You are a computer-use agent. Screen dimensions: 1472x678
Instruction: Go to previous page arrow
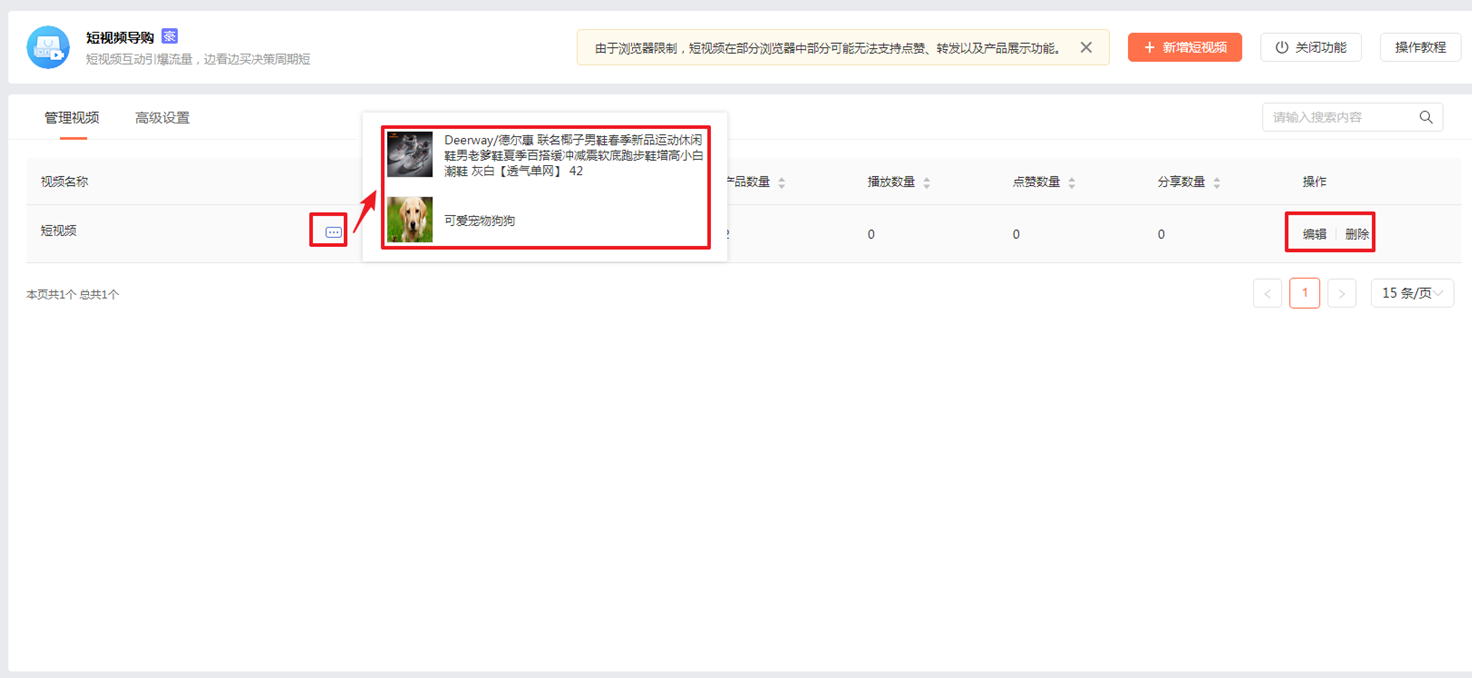tap(1267, 293)
